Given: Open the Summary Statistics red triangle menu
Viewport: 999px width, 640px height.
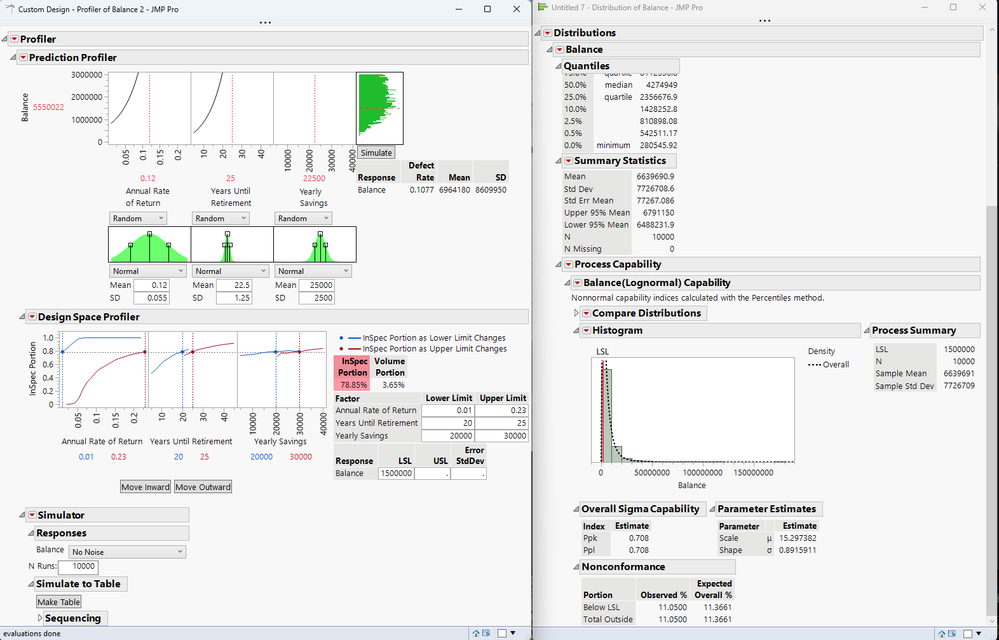Looking at the screenshot, I should 568,161.
